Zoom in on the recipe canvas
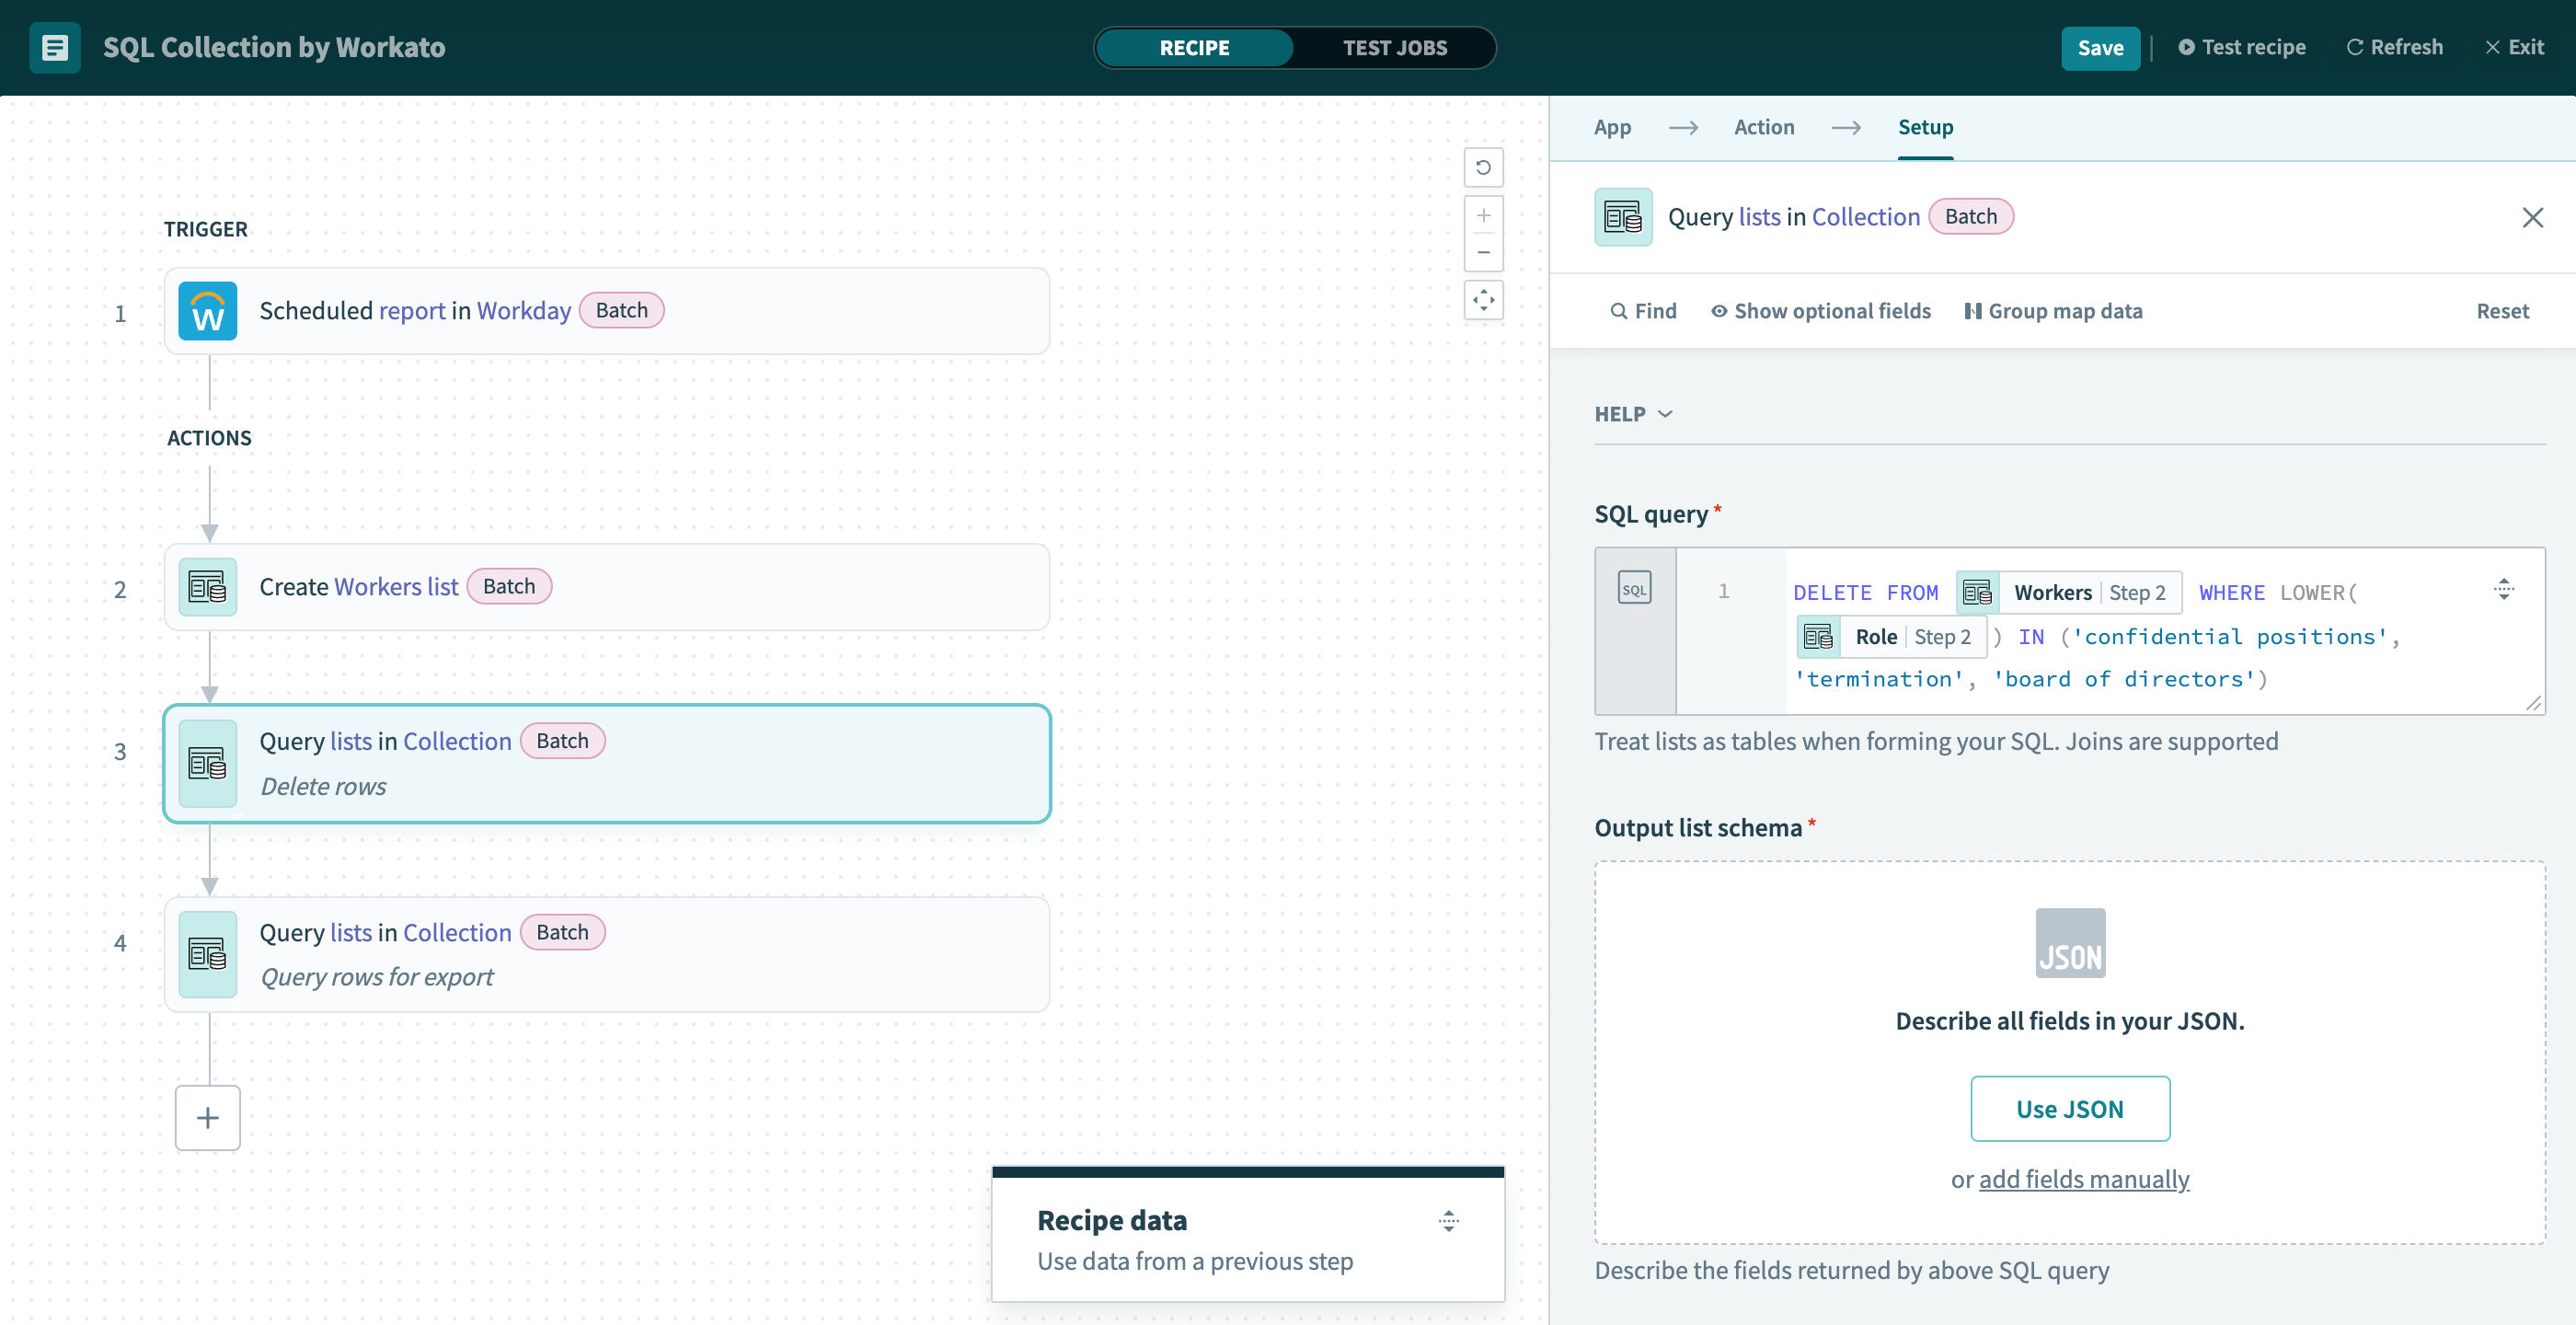Image resolution: width=2576 pixels, height=1325 pixels. tap(1483, 215)
